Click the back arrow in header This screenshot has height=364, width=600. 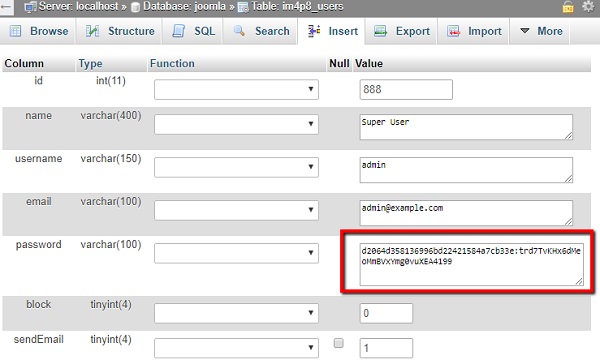pos(6,7)
